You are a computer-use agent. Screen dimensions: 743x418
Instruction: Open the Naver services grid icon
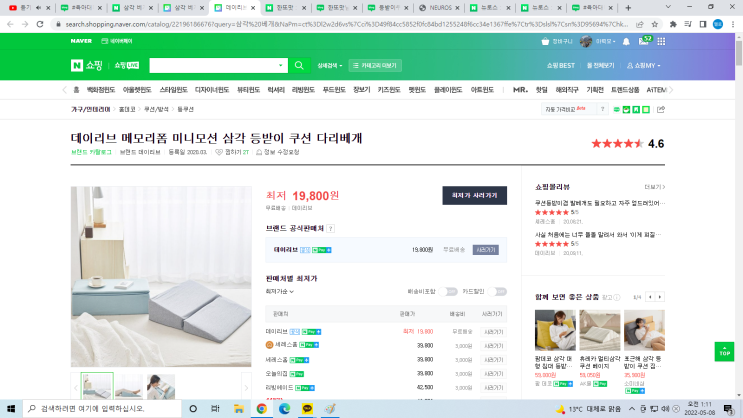pyautogui.click(x=661, y=42)
